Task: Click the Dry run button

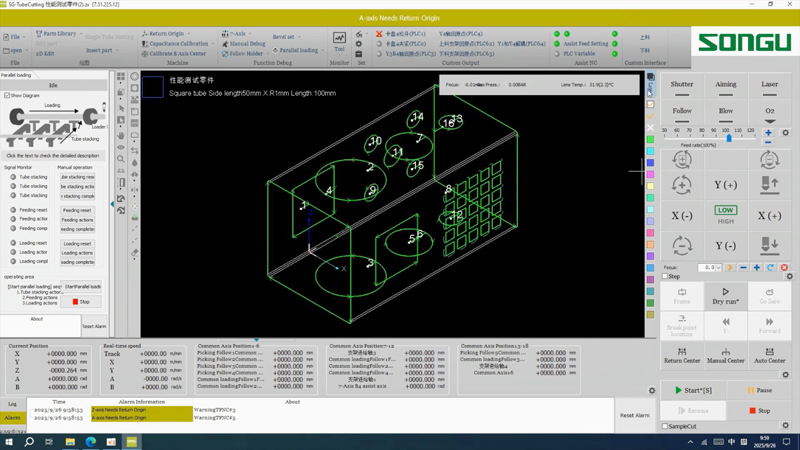Action: point(725,295)
